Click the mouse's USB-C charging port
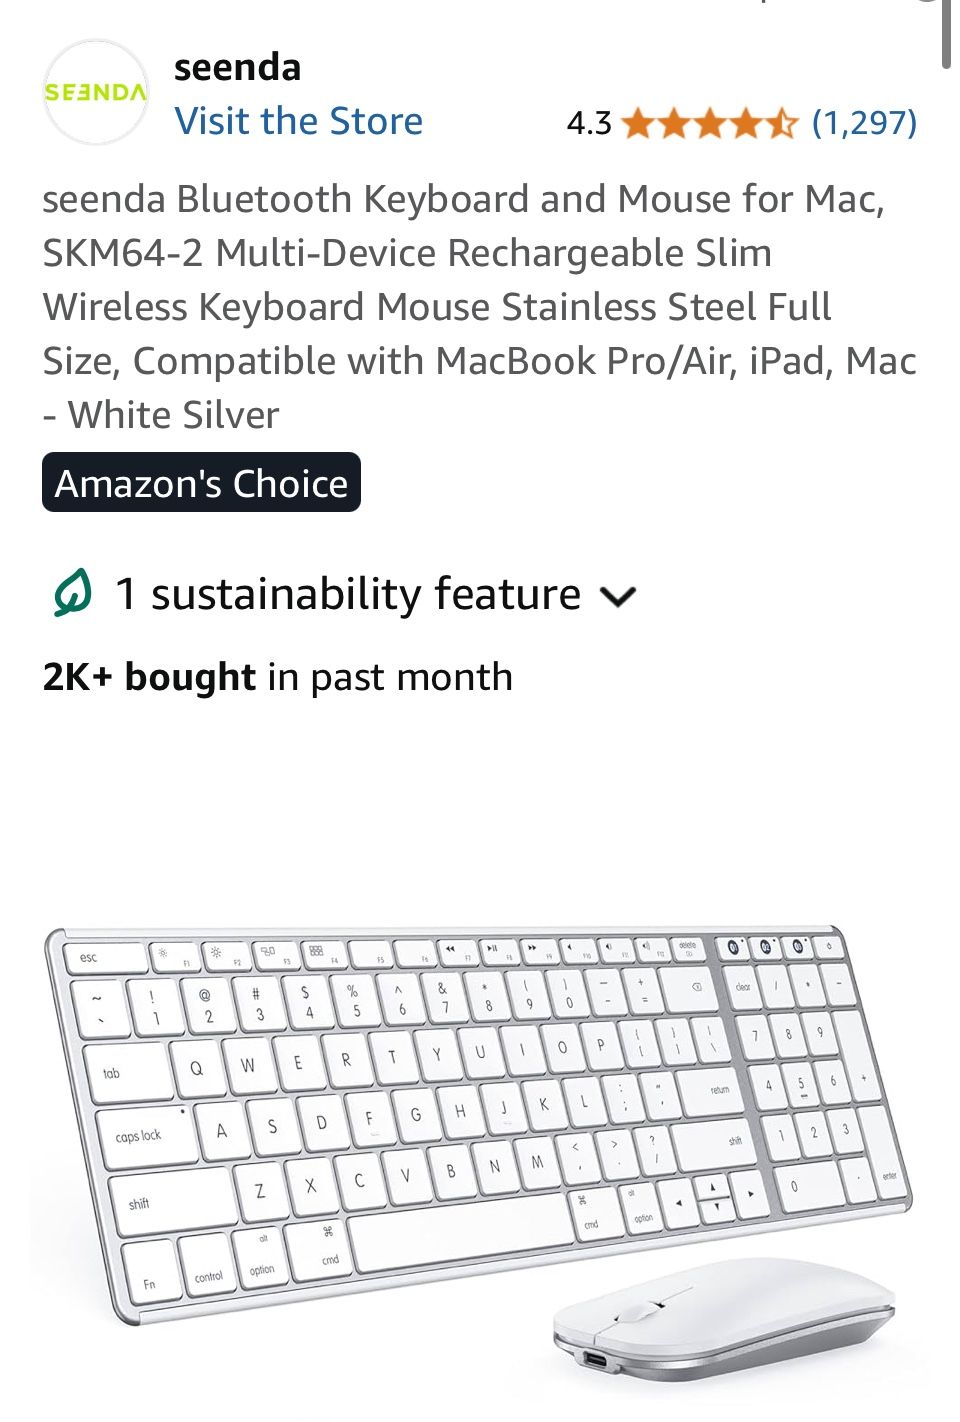Screen dimensions: 960x1422 [x=596, y=1361]
